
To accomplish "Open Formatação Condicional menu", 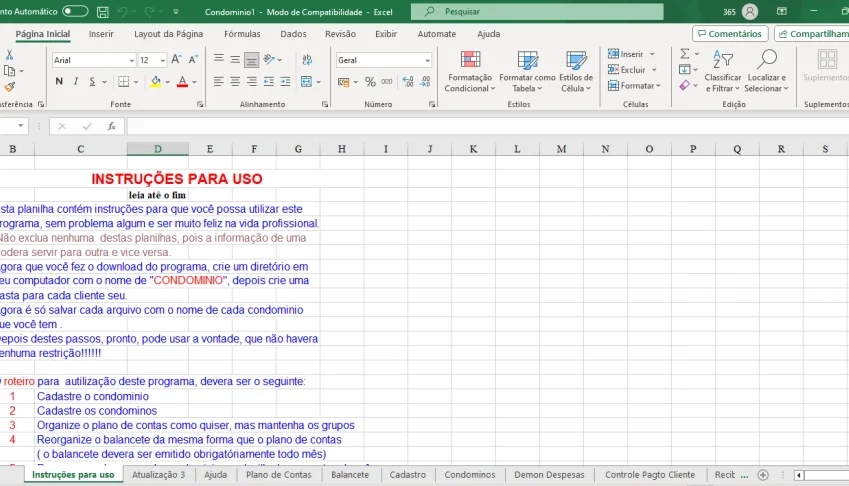I will (470, 71).
